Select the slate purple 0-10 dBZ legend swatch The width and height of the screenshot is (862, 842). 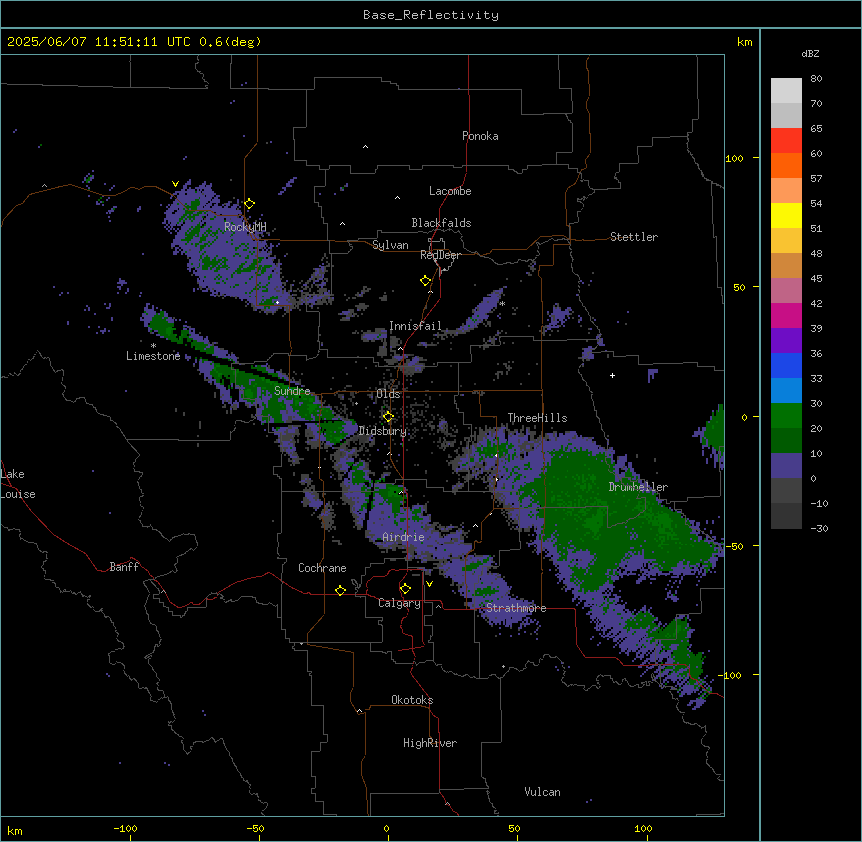(x=786, y=466)
